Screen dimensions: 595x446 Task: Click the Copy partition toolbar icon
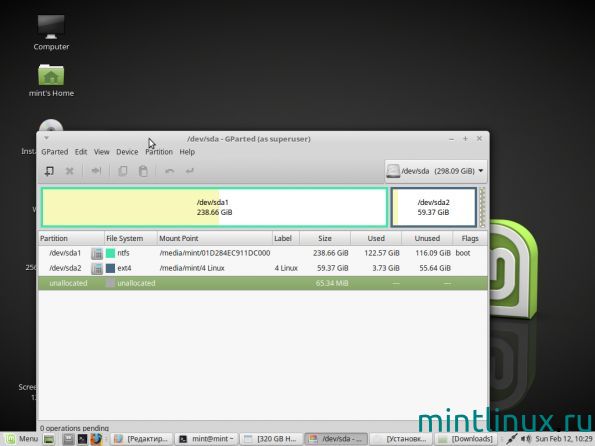123,171
